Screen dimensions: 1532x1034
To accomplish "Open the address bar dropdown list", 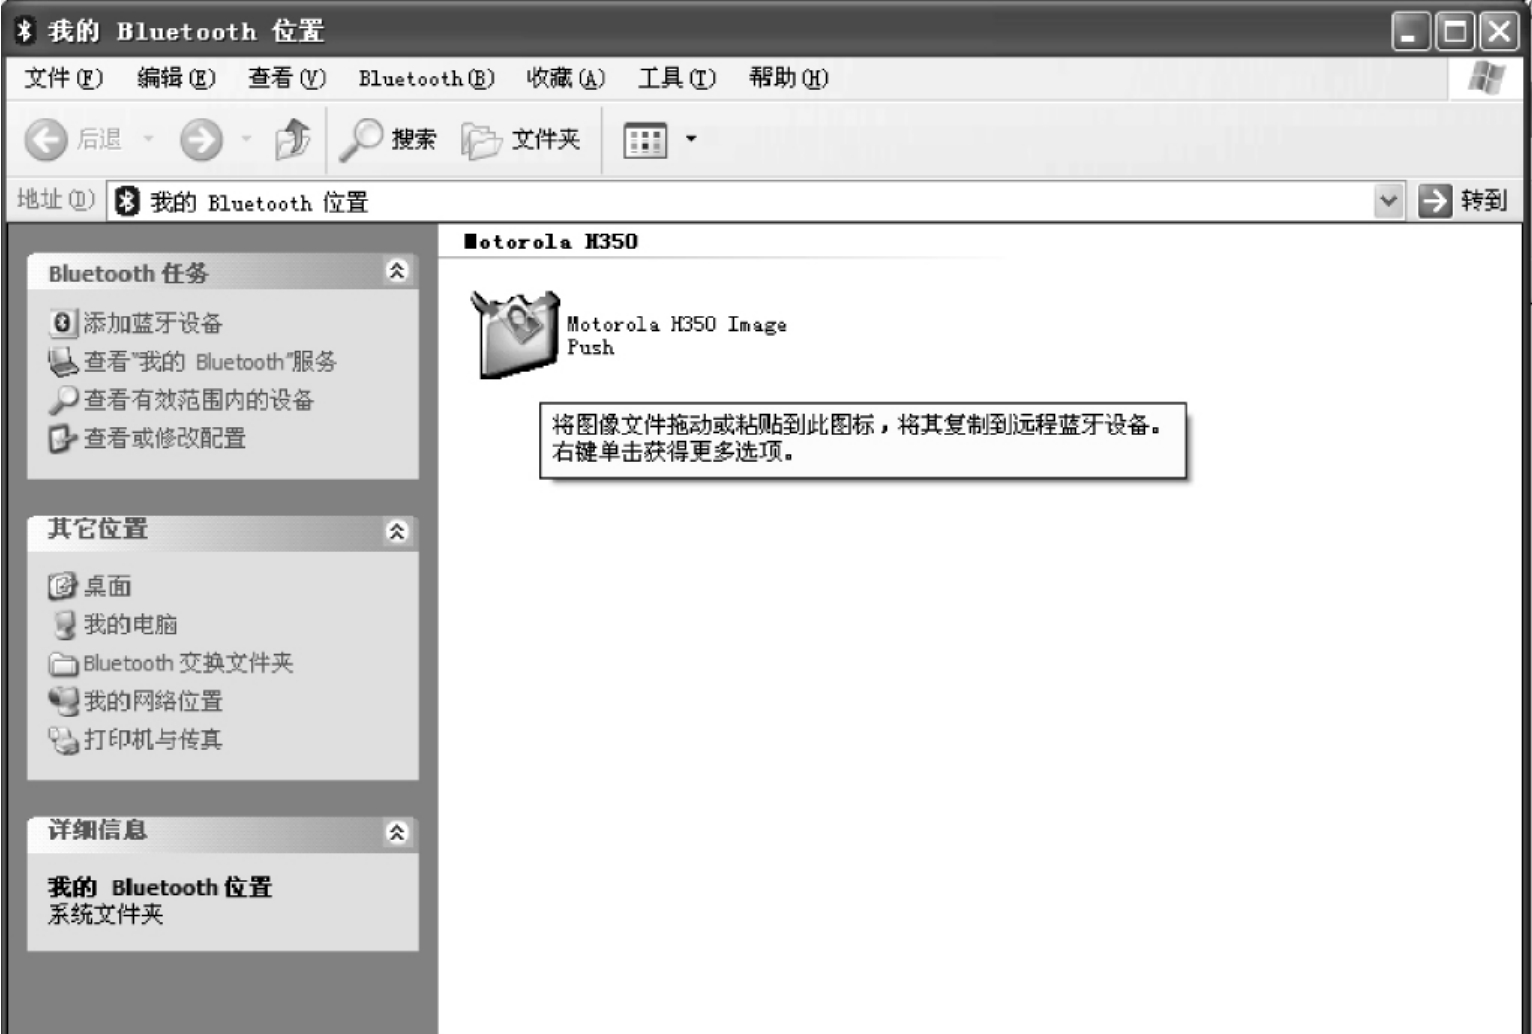I will tap(1388, 201).
